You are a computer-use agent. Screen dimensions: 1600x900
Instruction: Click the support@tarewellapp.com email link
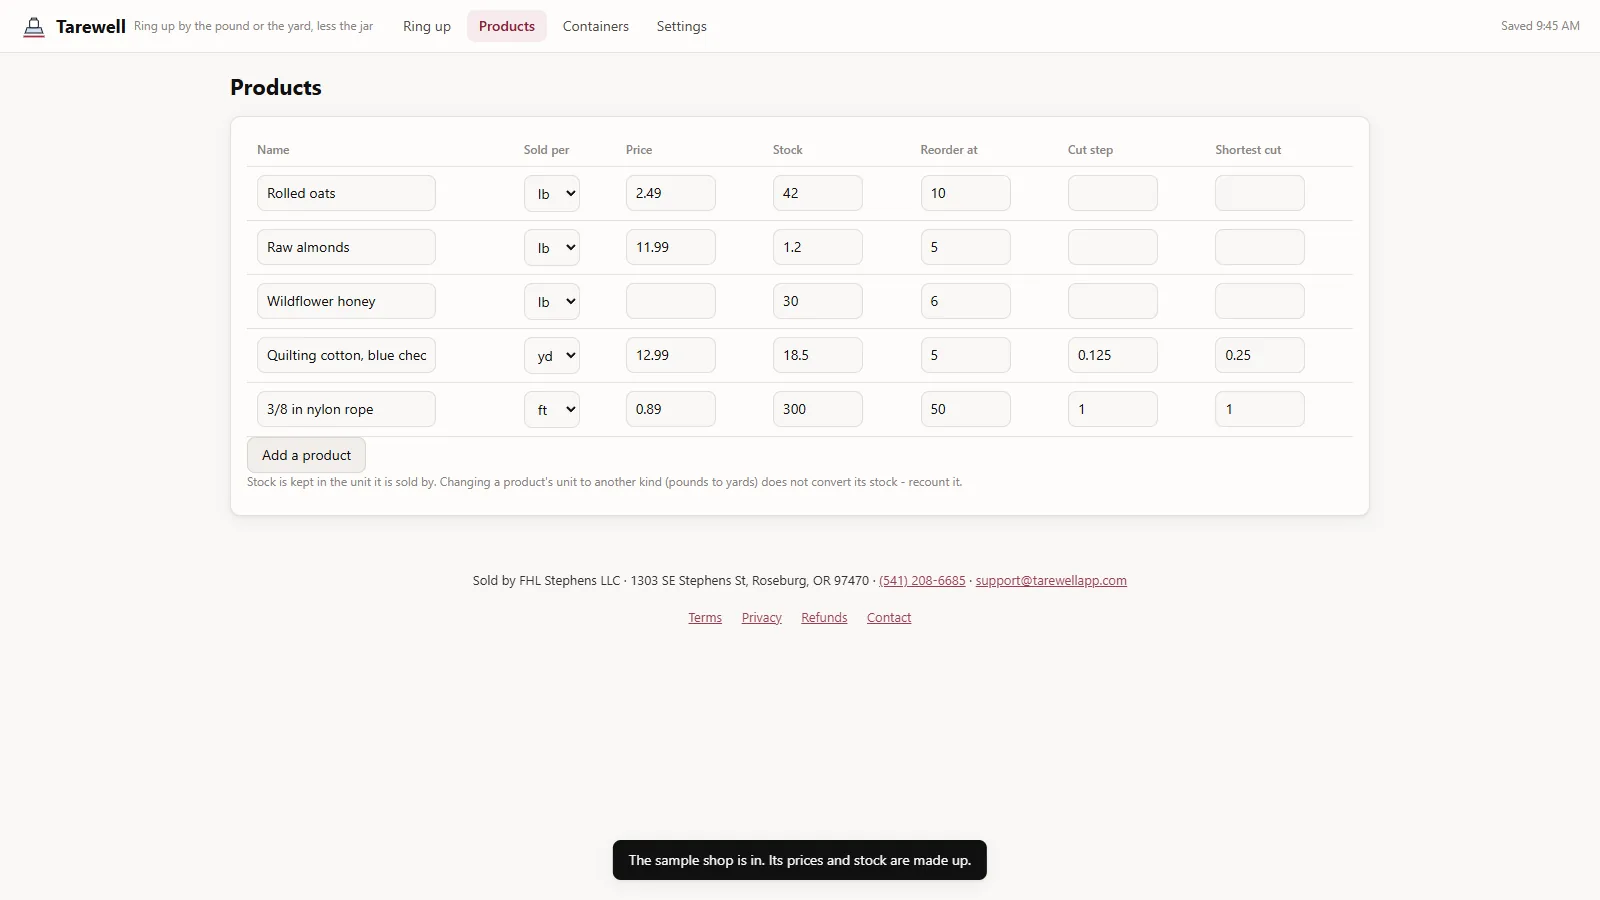pyautogui.click(x=1051, y=581)
